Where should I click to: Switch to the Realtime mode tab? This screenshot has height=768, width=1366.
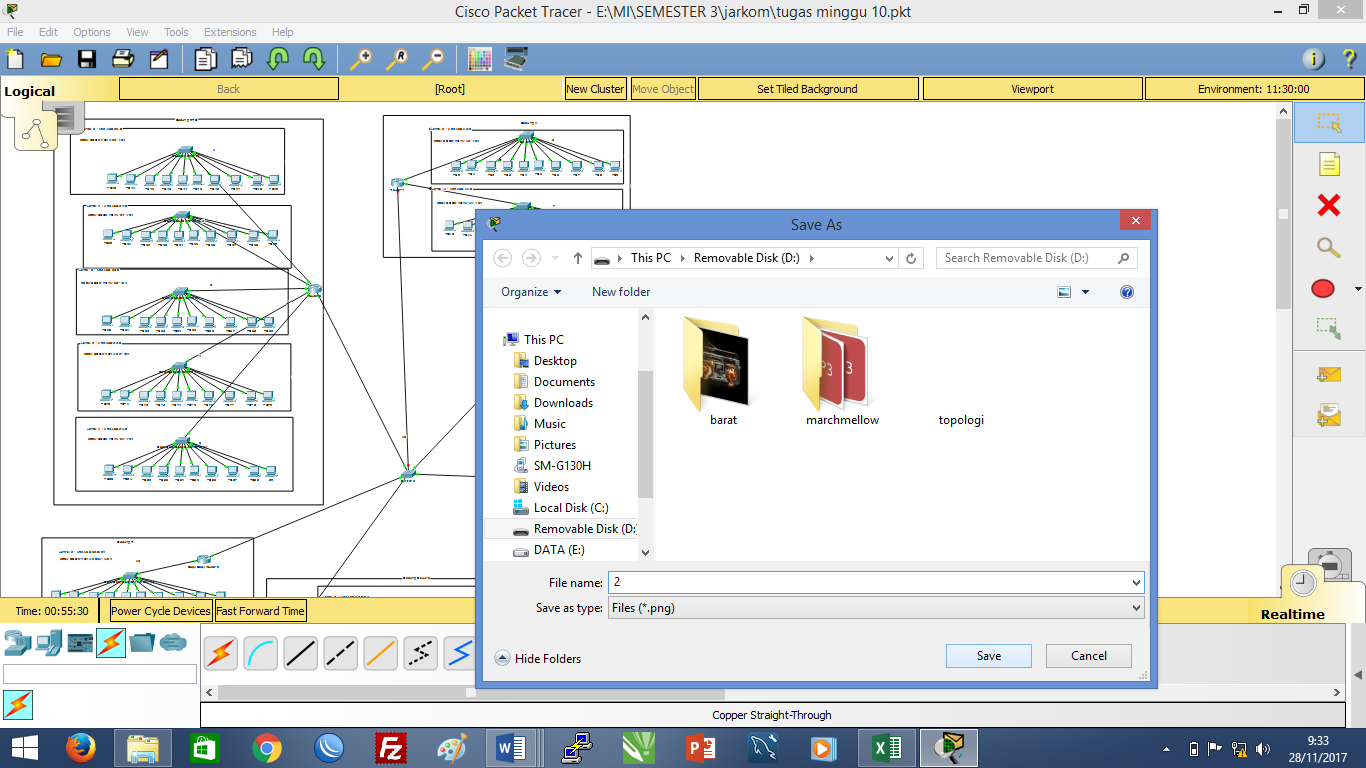click(x=1292, y=614)
